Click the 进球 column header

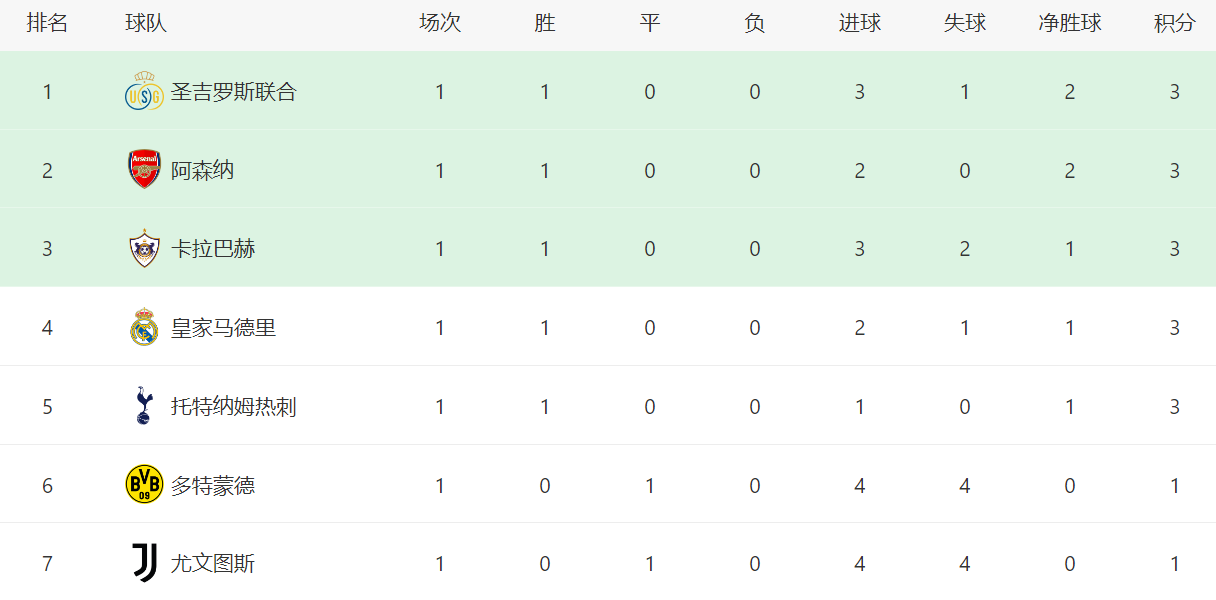[x=860, y=24]
